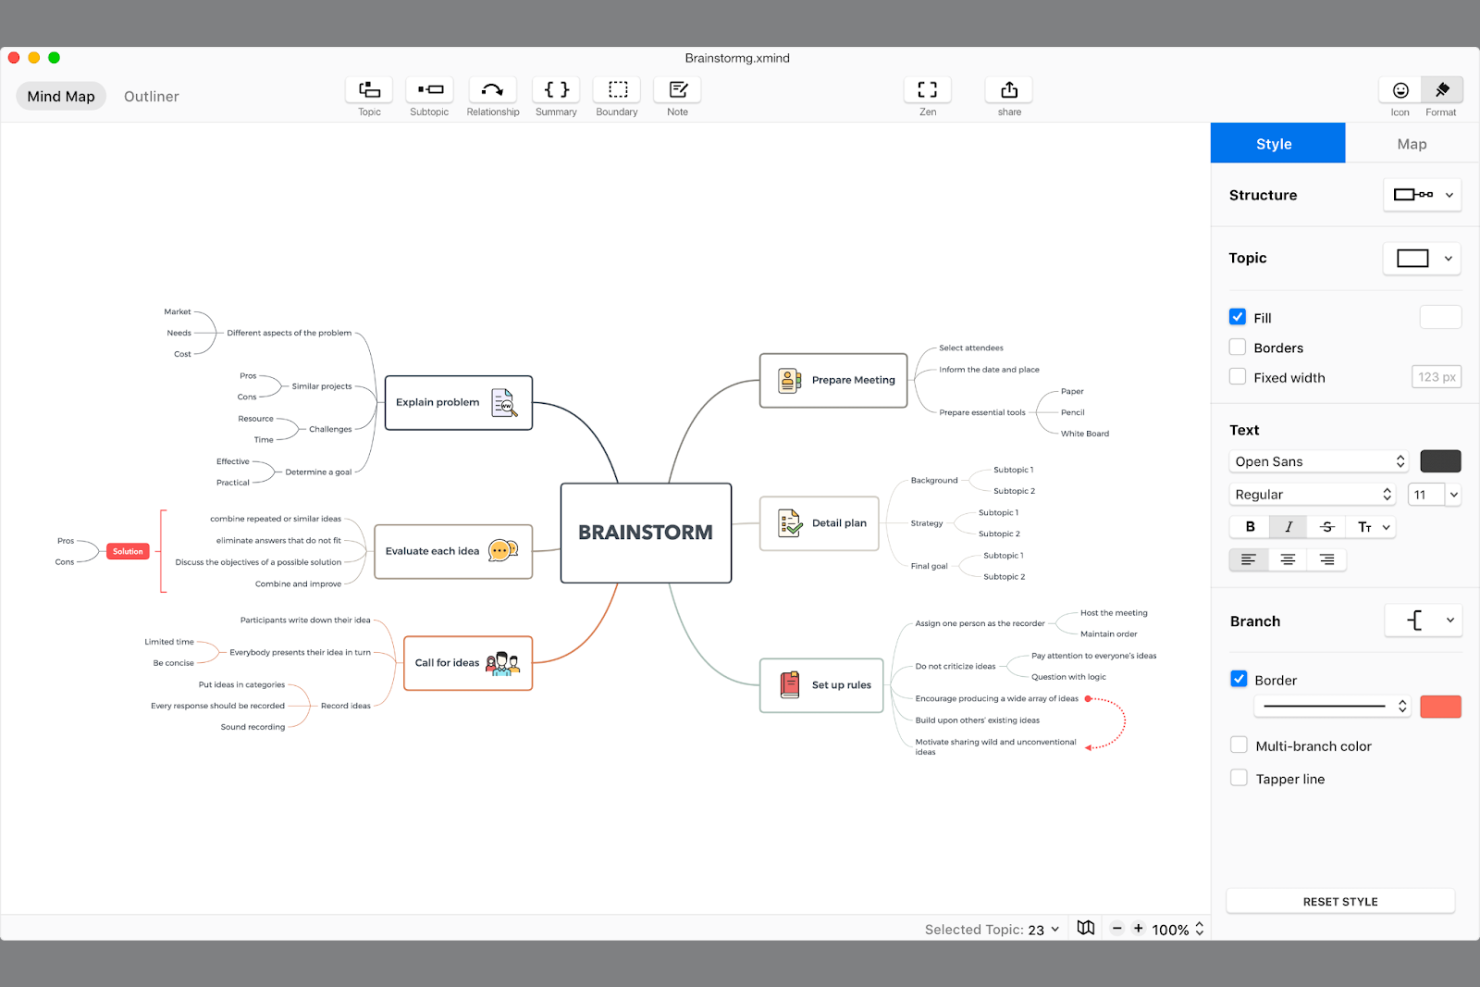
Task: Toggle bold text formatting
Action: [1249, 526]
